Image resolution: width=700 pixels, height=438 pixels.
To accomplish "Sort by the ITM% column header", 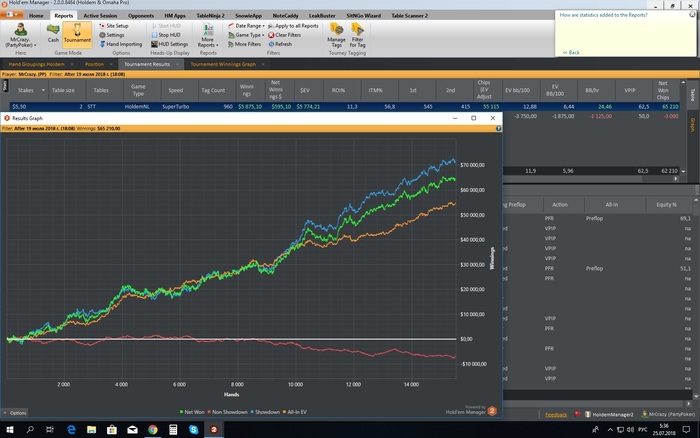I will tap(375, 90).
